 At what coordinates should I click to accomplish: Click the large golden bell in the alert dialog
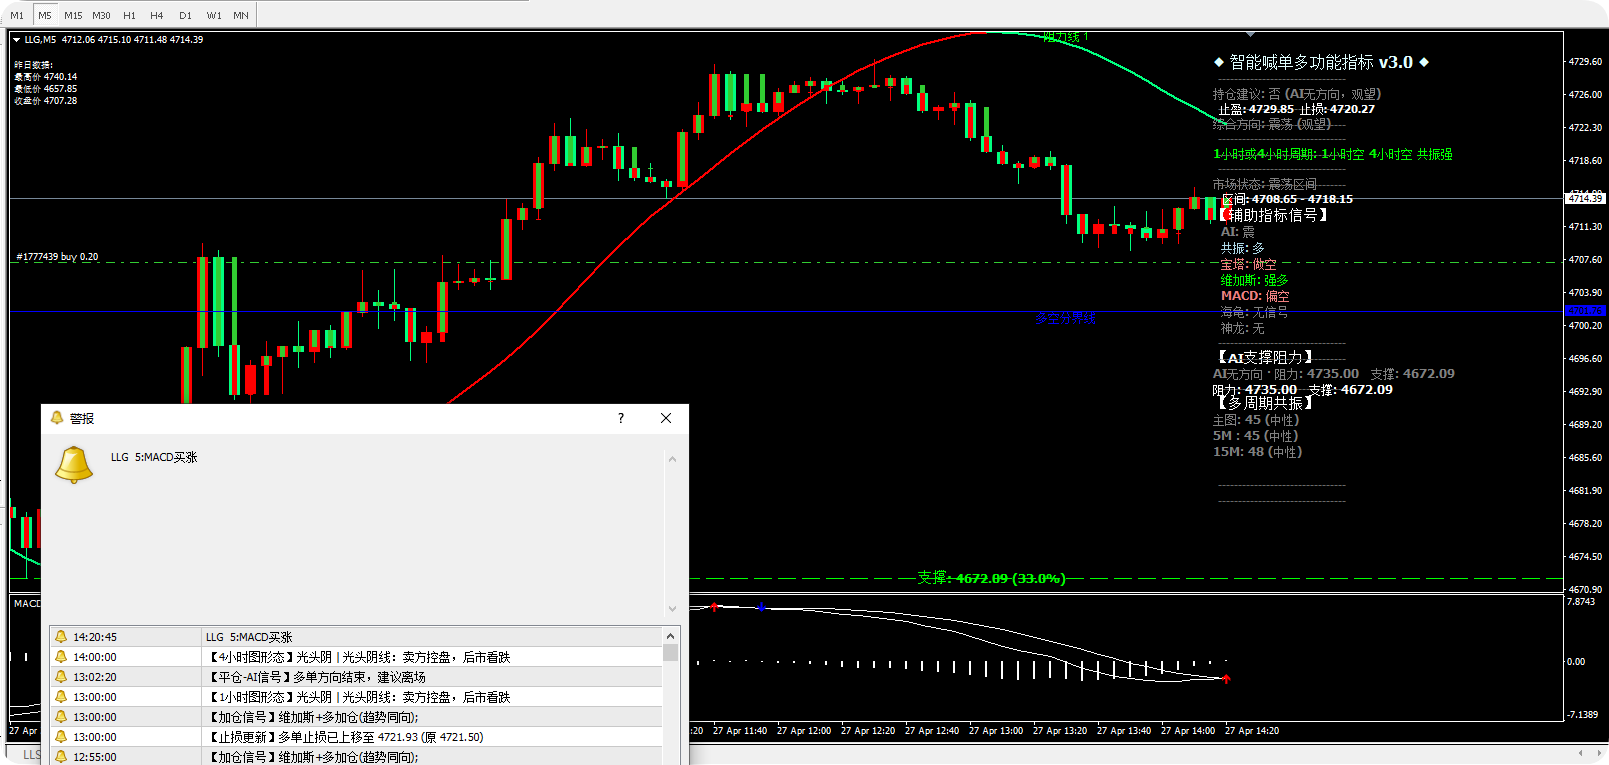pyautogui.click(x=74, y=465)
